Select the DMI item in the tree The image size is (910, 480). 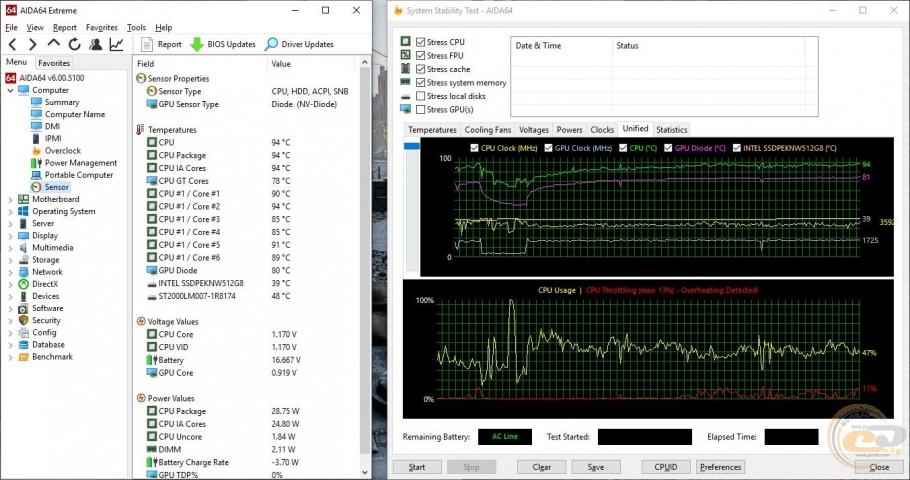coord(45,126)
